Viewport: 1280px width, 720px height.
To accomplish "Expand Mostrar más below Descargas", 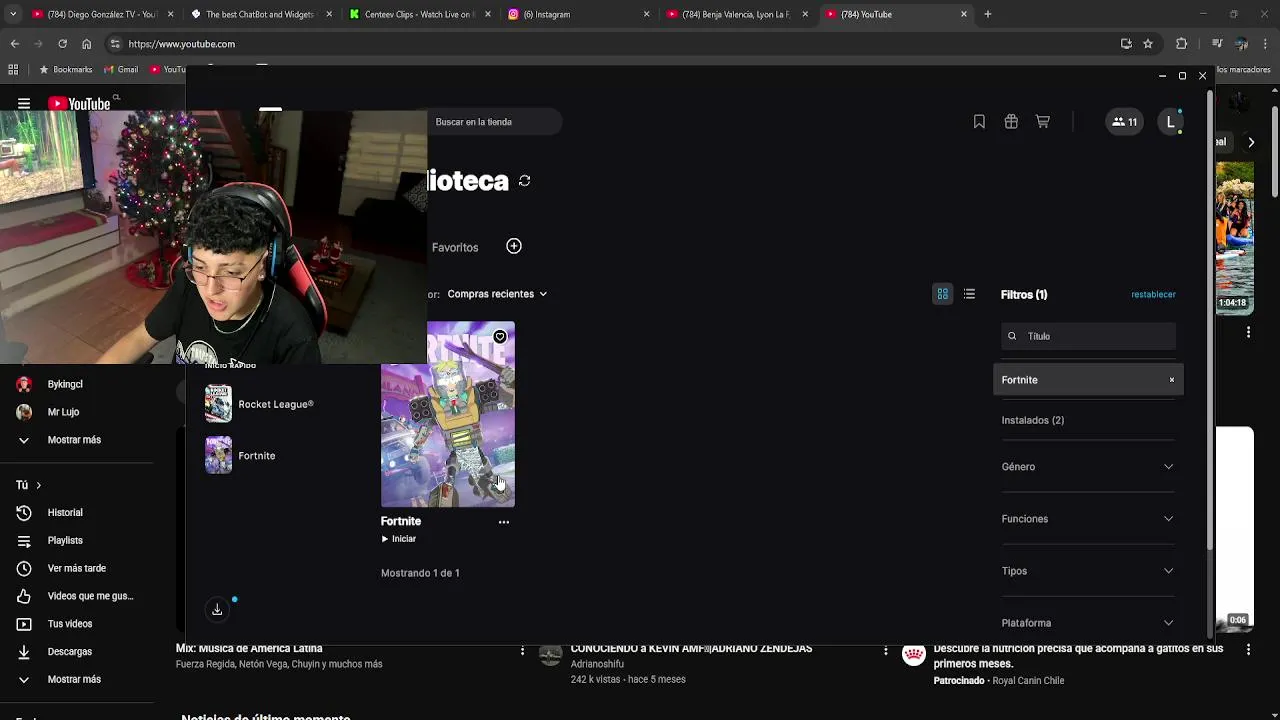I will click(74, 679).
